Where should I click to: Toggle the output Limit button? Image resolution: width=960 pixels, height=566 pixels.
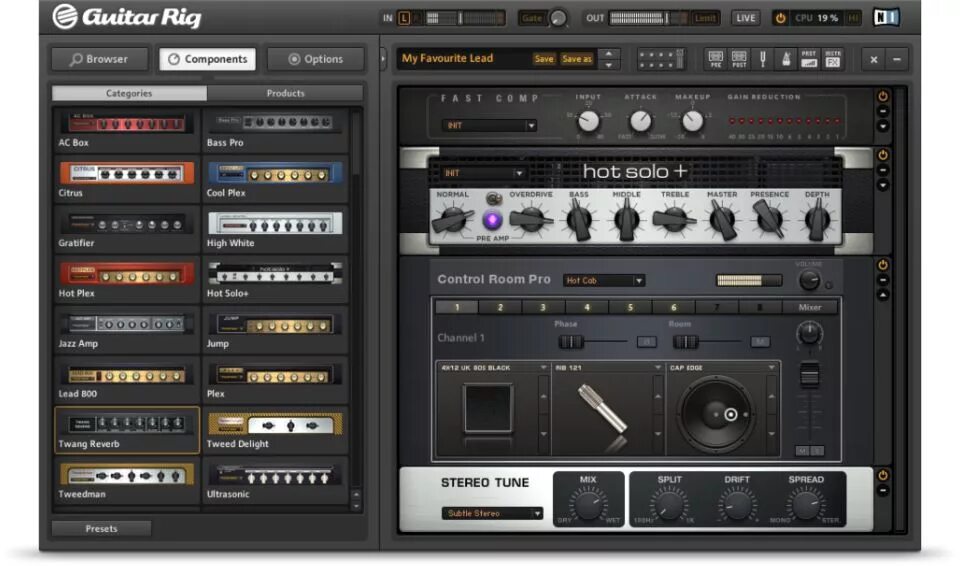[705, 18]
